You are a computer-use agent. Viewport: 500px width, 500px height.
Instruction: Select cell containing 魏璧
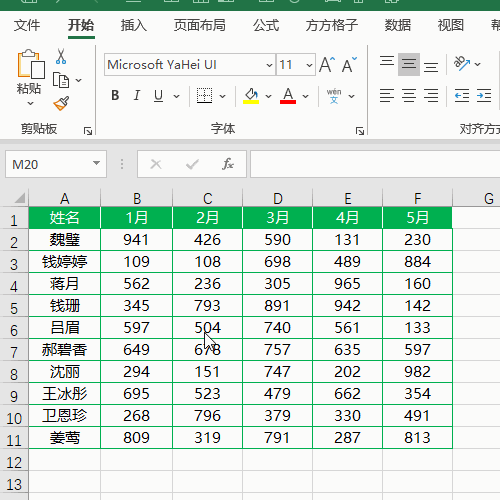(x=65, y=240)
